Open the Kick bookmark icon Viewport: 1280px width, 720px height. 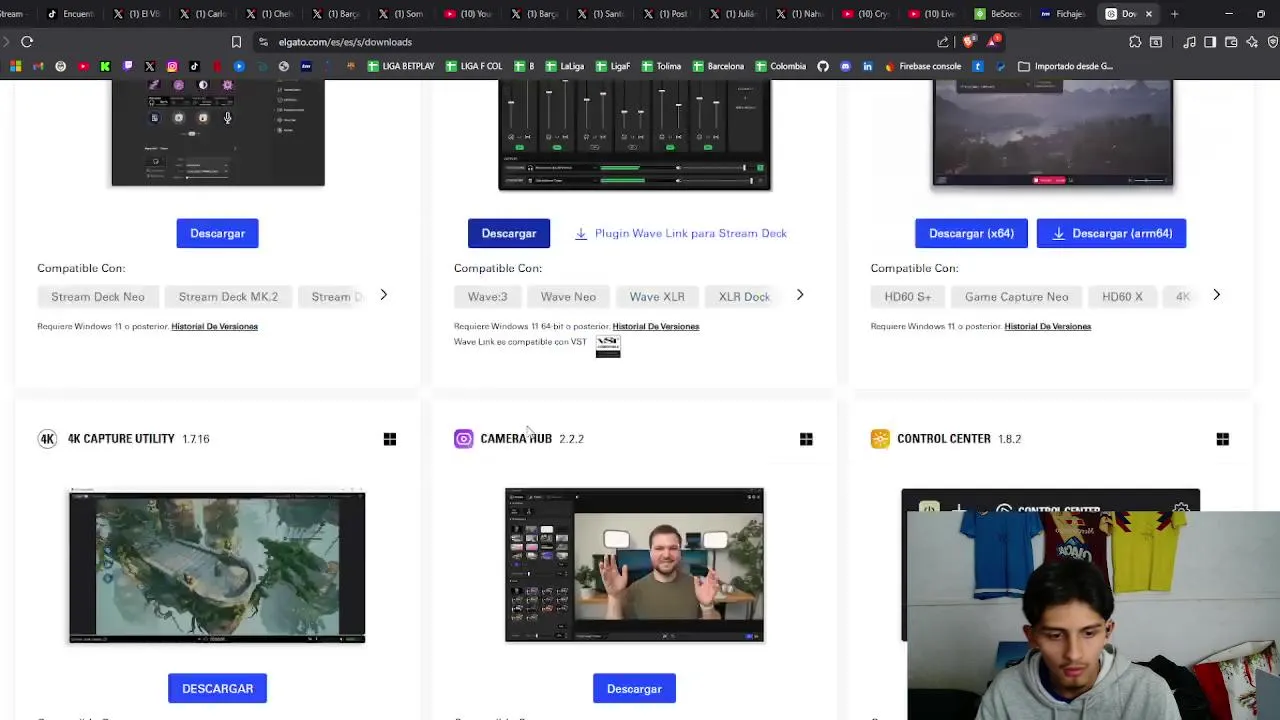pyautogui.click(x=105, y=66)
